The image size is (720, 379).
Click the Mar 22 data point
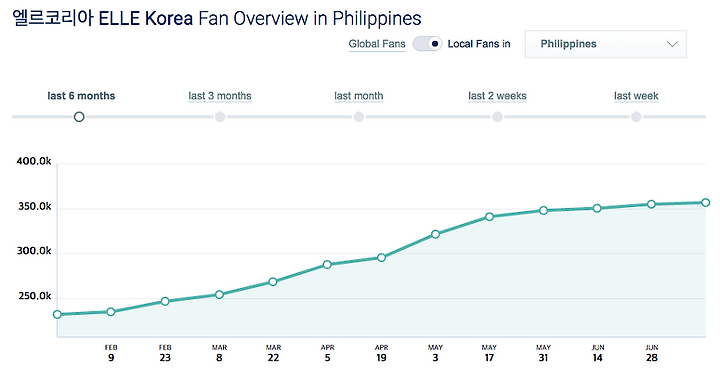pyautogui.click(x=273, y=282)
